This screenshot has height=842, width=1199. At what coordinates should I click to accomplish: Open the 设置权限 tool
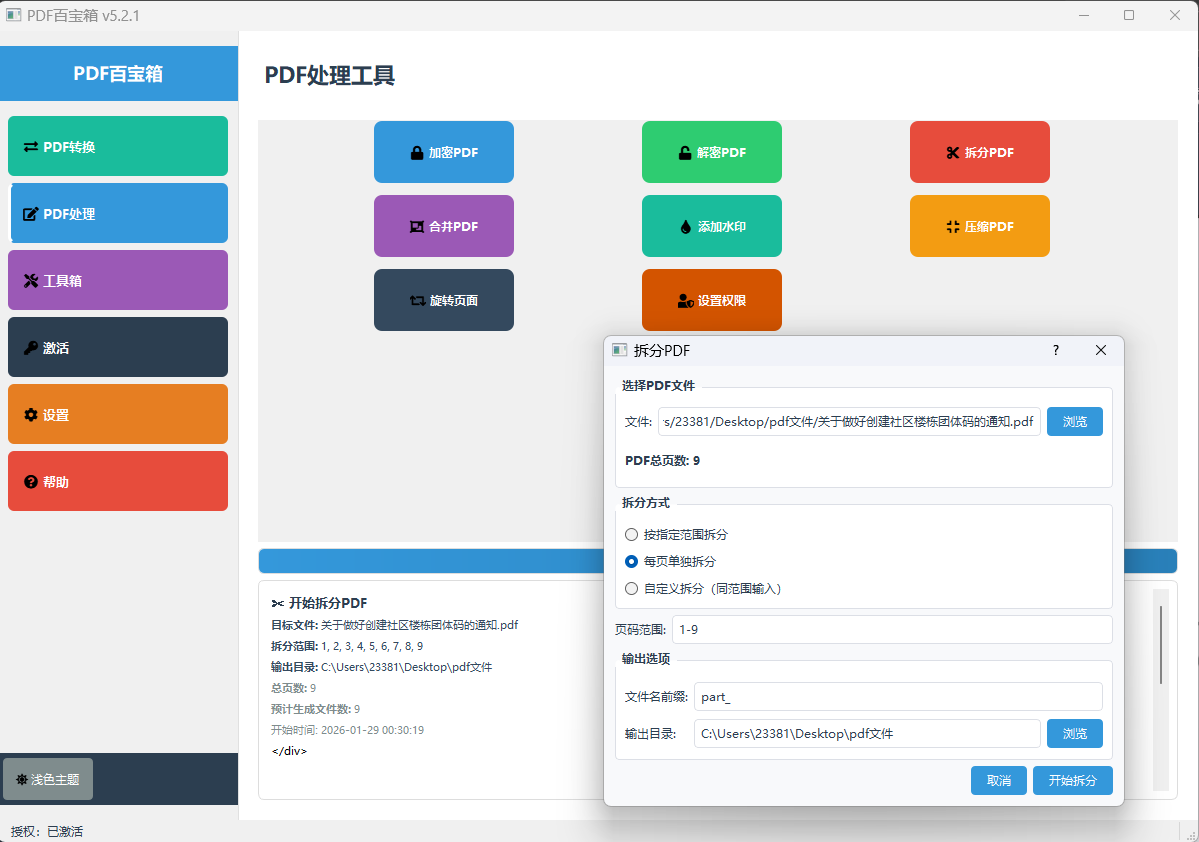tap(711, 299)
